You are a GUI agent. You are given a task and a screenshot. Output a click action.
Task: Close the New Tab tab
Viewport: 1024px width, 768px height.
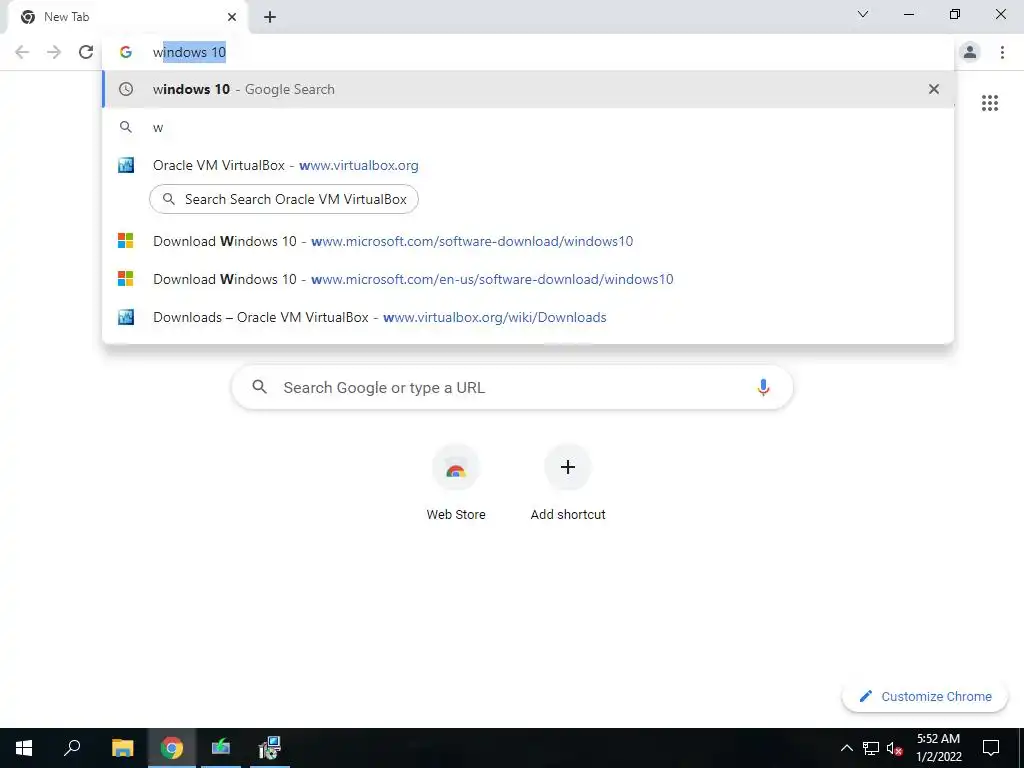point(232,17)
